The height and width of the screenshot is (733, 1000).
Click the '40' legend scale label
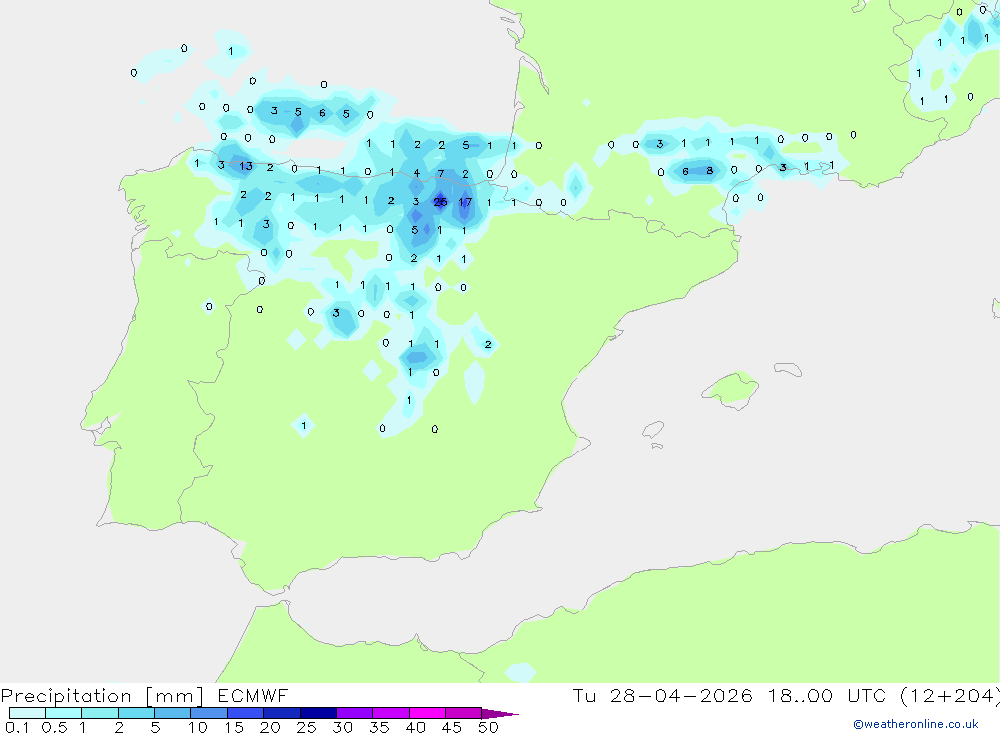coord(415,727)
